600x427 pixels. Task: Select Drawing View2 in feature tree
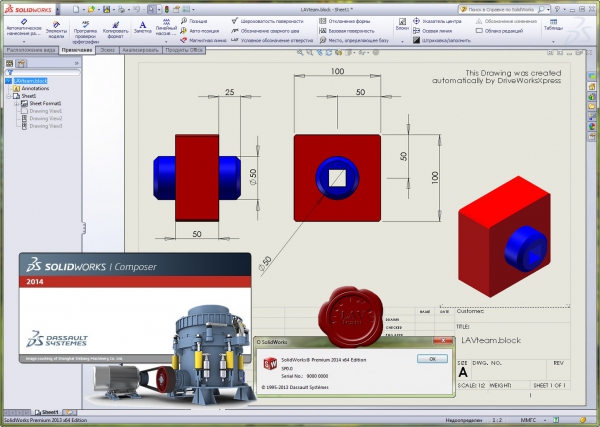(41, 118)
